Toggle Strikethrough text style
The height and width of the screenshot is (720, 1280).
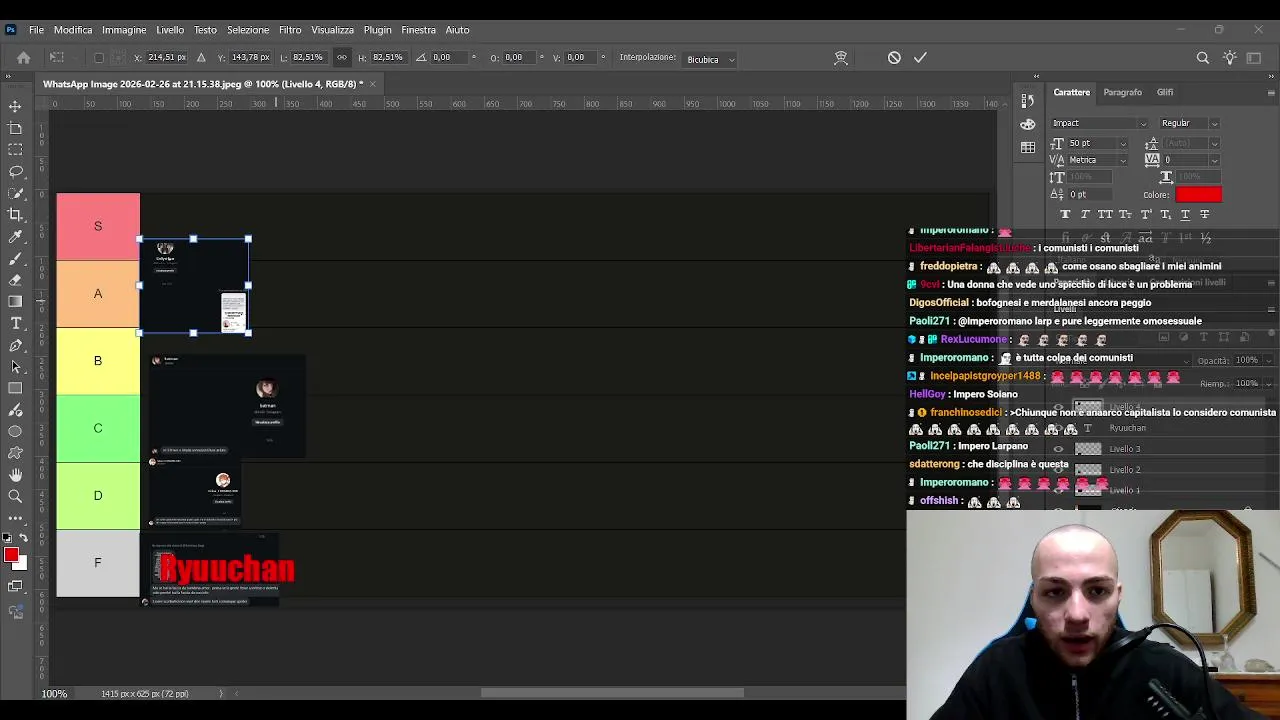point(1204,214)
